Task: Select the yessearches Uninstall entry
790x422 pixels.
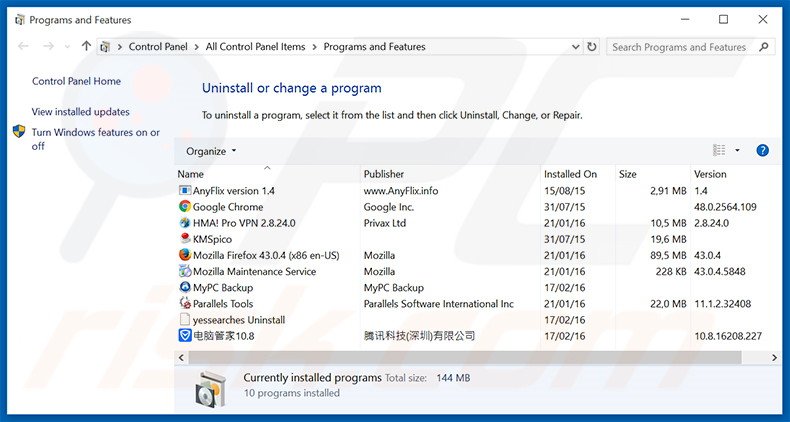Action: [238, 320]
